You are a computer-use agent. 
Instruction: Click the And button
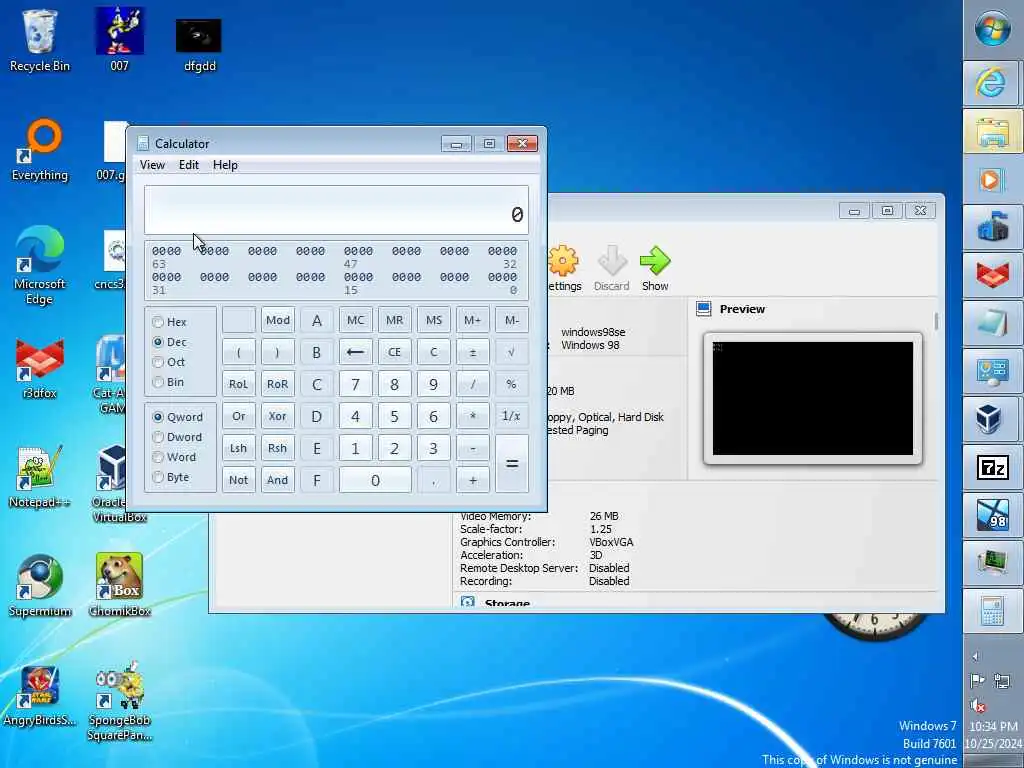pyautogui.click(x=278, y=480)
